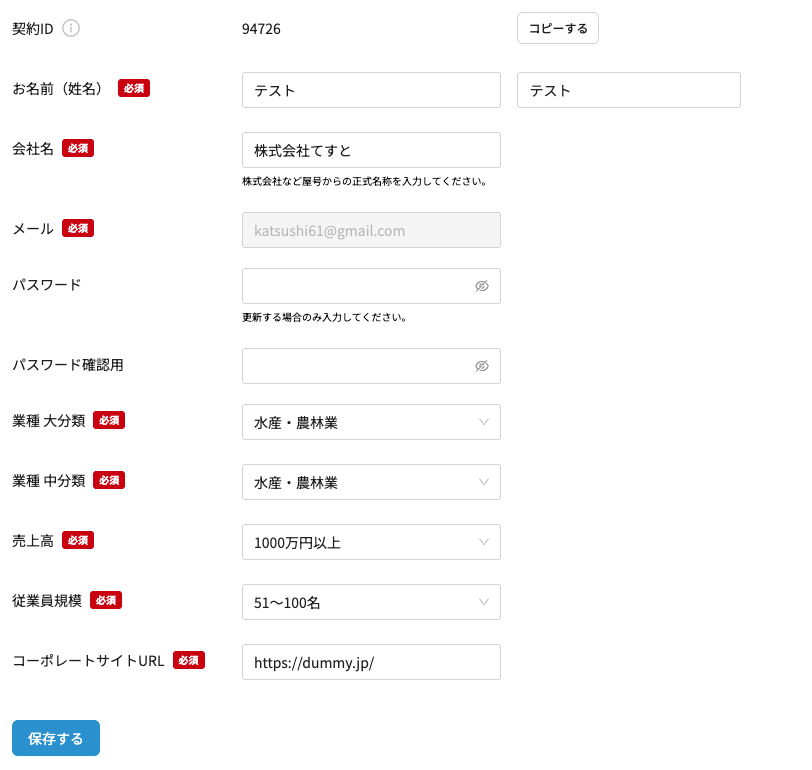The height and width of the screenshot is (770, 812).
Task: Click the 必須 badge next to 売上高
Action: [78, 540]
